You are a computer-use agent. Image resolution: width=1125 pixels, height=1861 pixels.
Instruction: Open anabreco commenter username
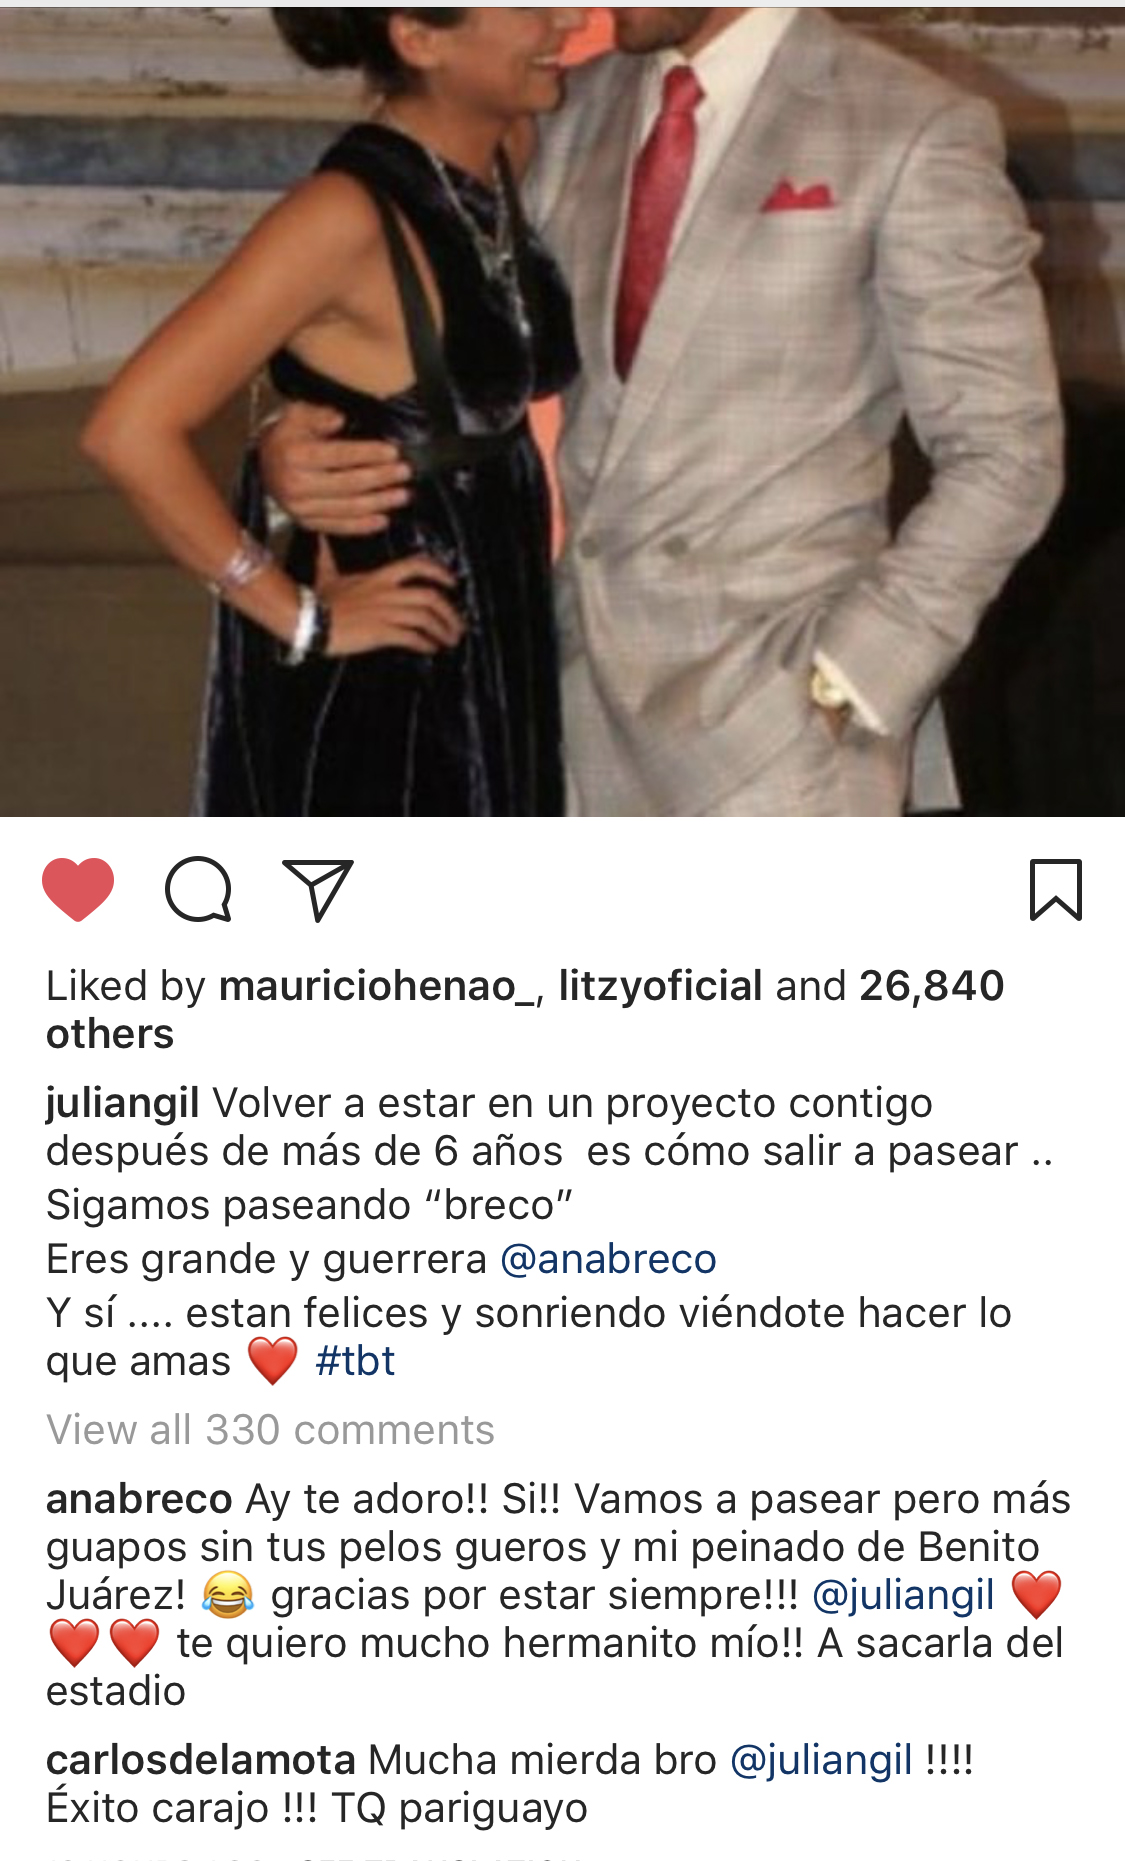(139, 1499)
